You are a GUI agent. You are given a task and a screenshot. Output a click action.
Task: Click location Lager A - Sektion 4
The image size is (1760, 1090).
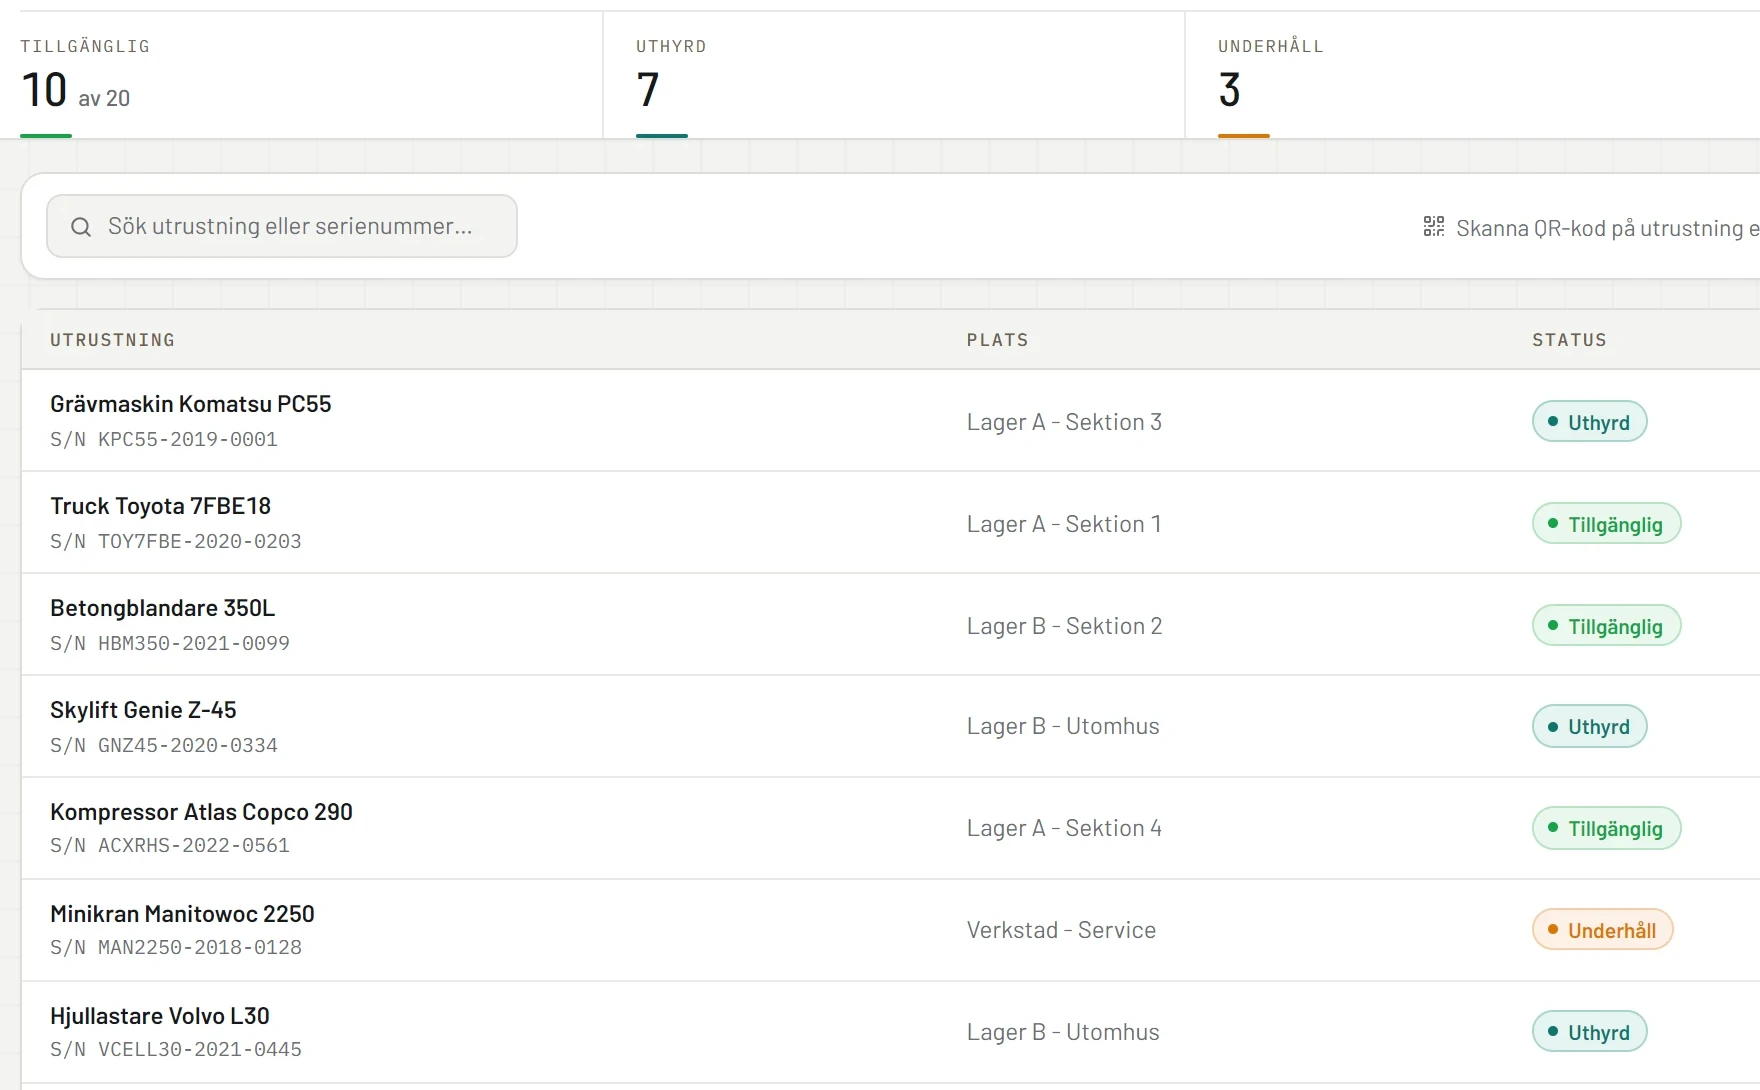tap(1064, 828)
